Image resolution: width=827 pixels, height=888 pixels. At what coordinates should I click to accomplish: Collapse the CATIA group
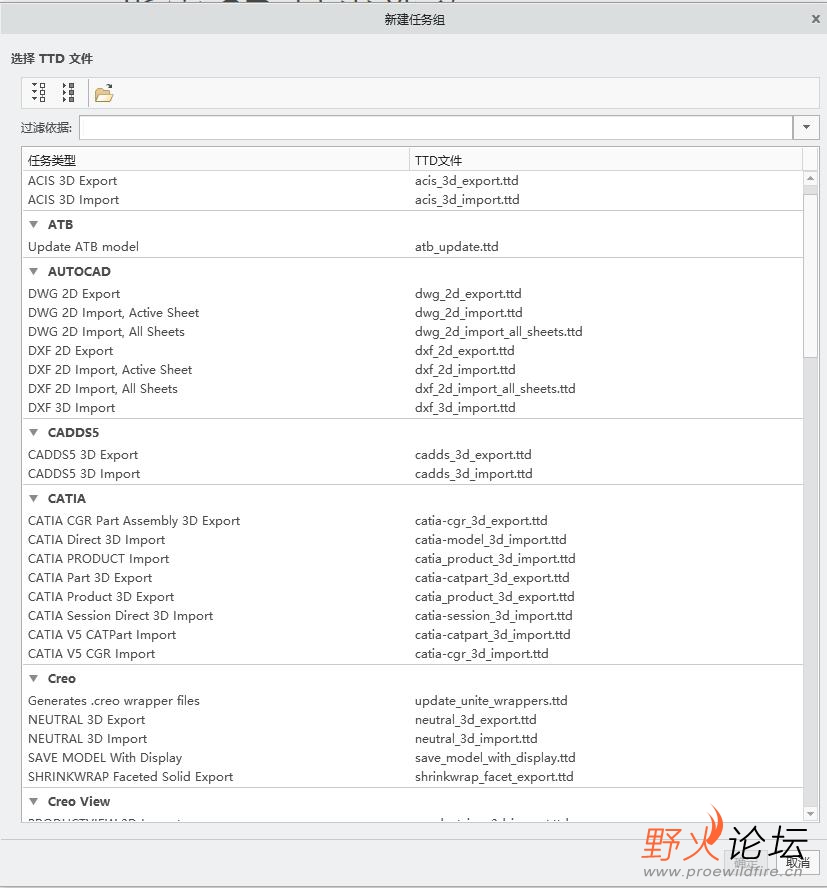click(33, 498)
